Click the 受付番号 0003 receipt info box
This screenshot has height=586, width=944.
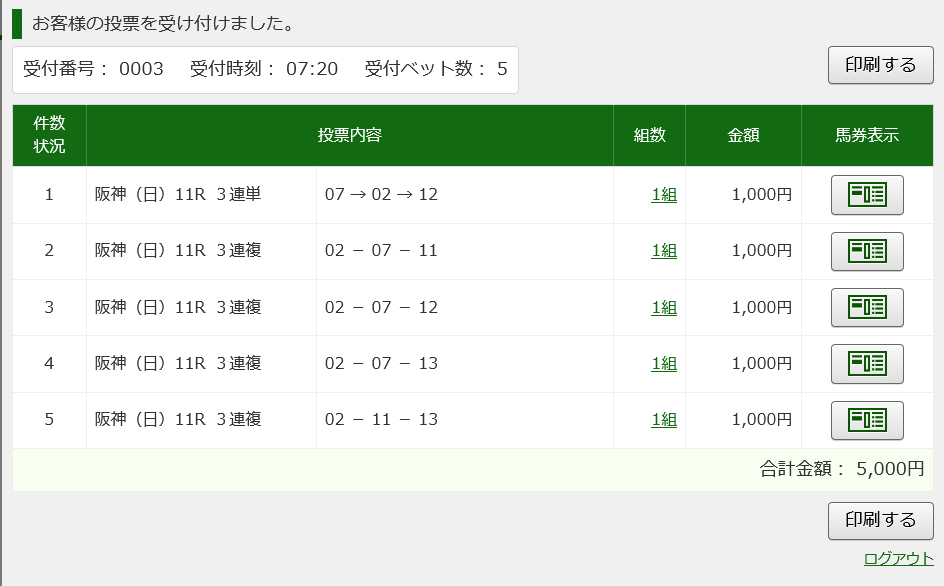pyautogui.click(x=265, y=69)
